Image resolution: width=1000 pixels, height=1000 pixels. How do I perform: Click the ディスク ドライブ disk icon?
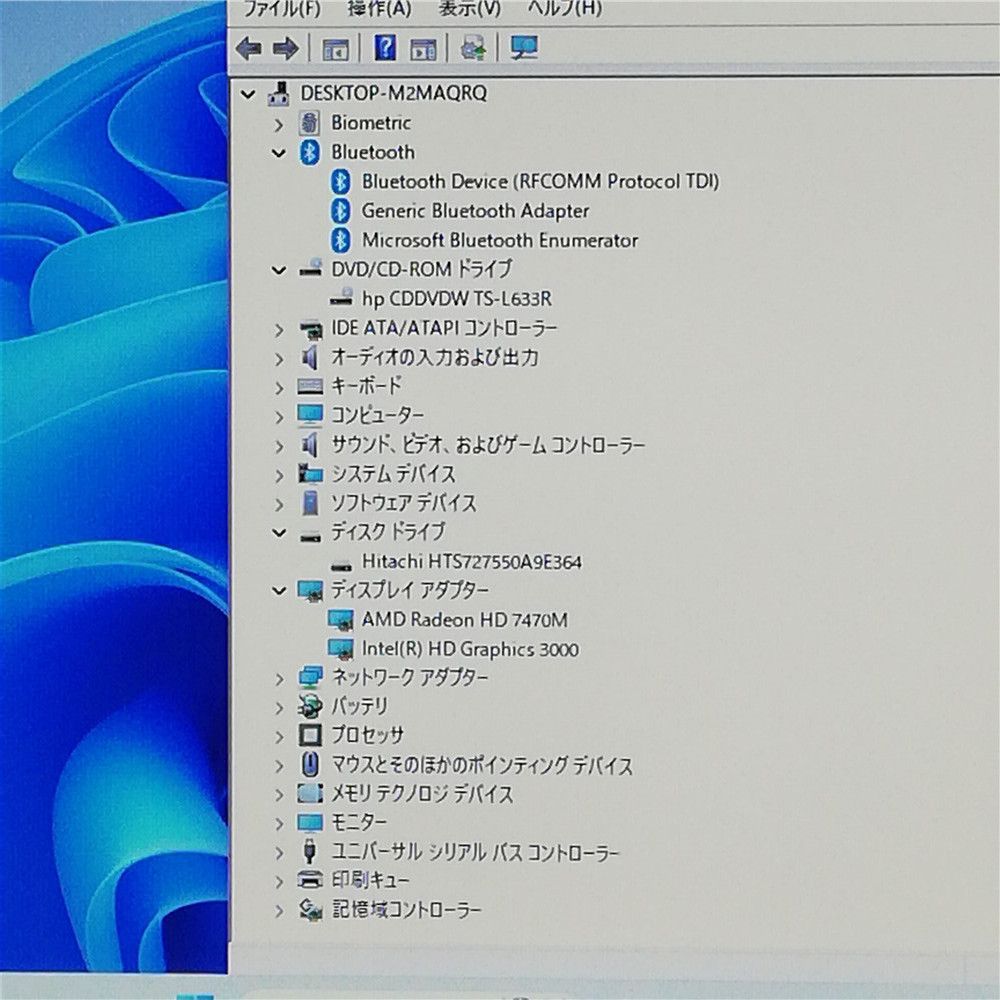(x=311, y=535)
